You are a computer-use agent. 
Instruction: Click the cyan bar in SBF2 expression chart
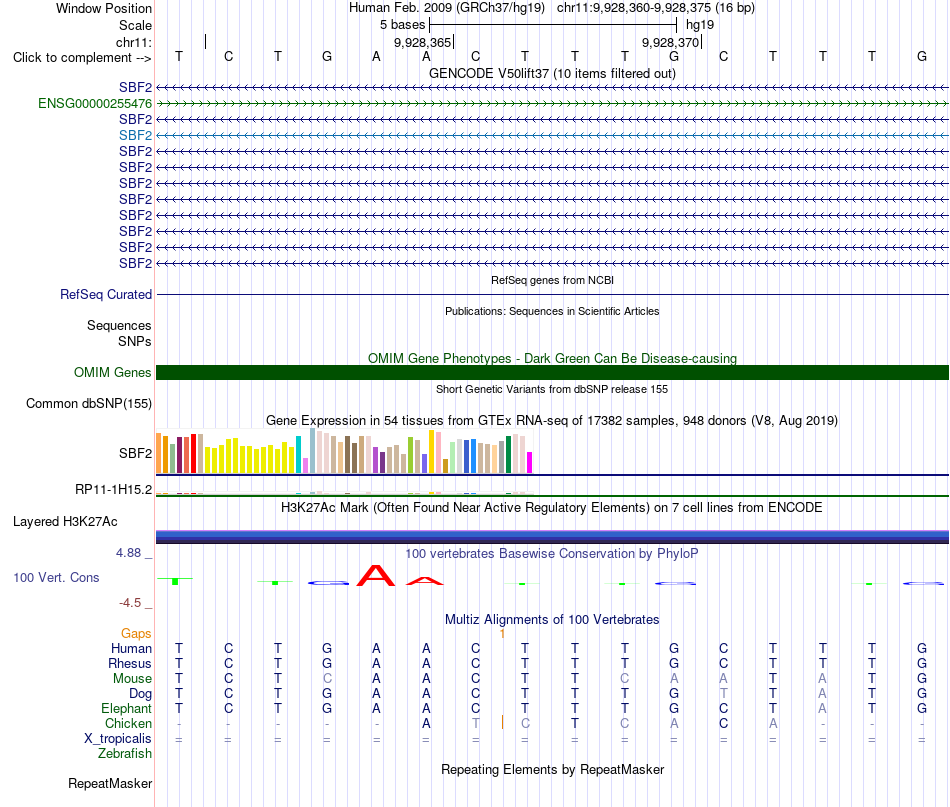coord(298,454)
